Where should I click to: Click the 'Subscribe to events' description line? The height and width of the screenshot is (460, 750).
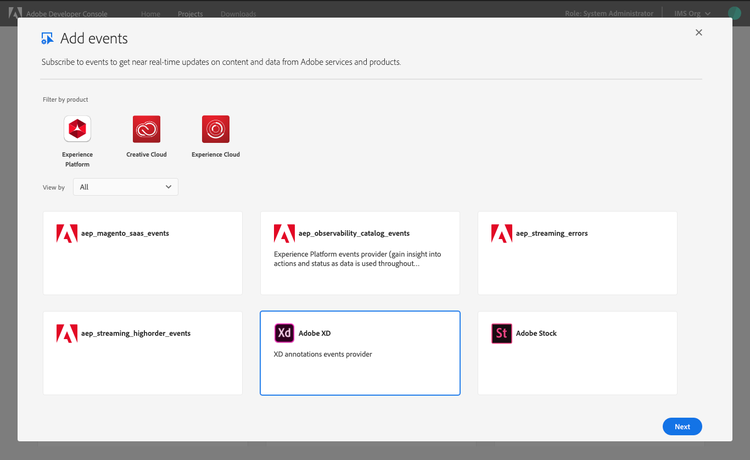point(221,62)
